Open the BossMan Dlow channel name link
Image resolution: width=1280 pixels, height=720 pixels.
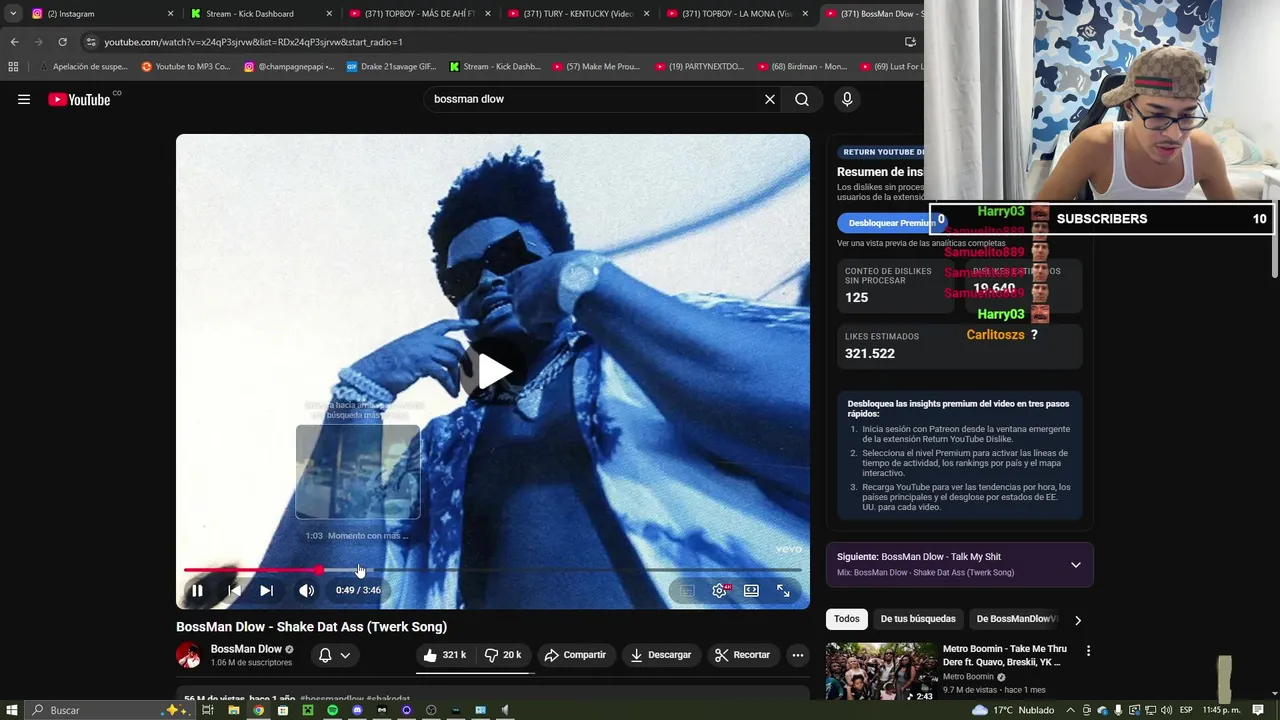(x=246, y=649)
